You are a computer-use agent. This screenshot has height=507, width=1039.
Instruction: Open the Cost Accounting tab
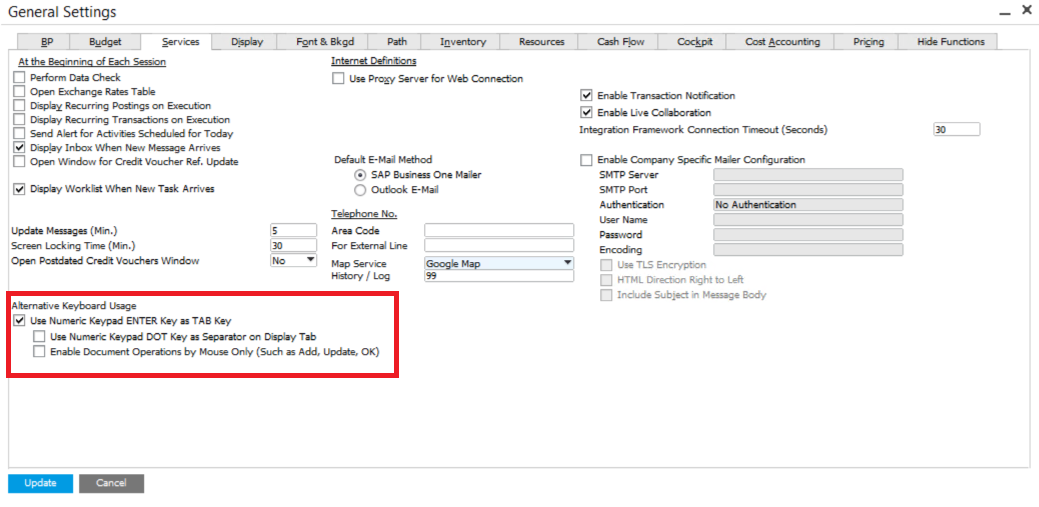point(782,42)
